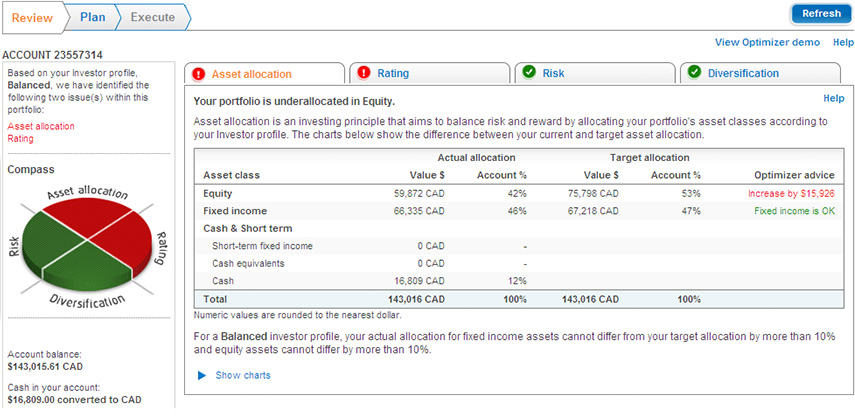The height and width of the screenshot is (417, 855).
Task: Click the green checkmark icon on Diversification tab
Action: coord(694,73)
